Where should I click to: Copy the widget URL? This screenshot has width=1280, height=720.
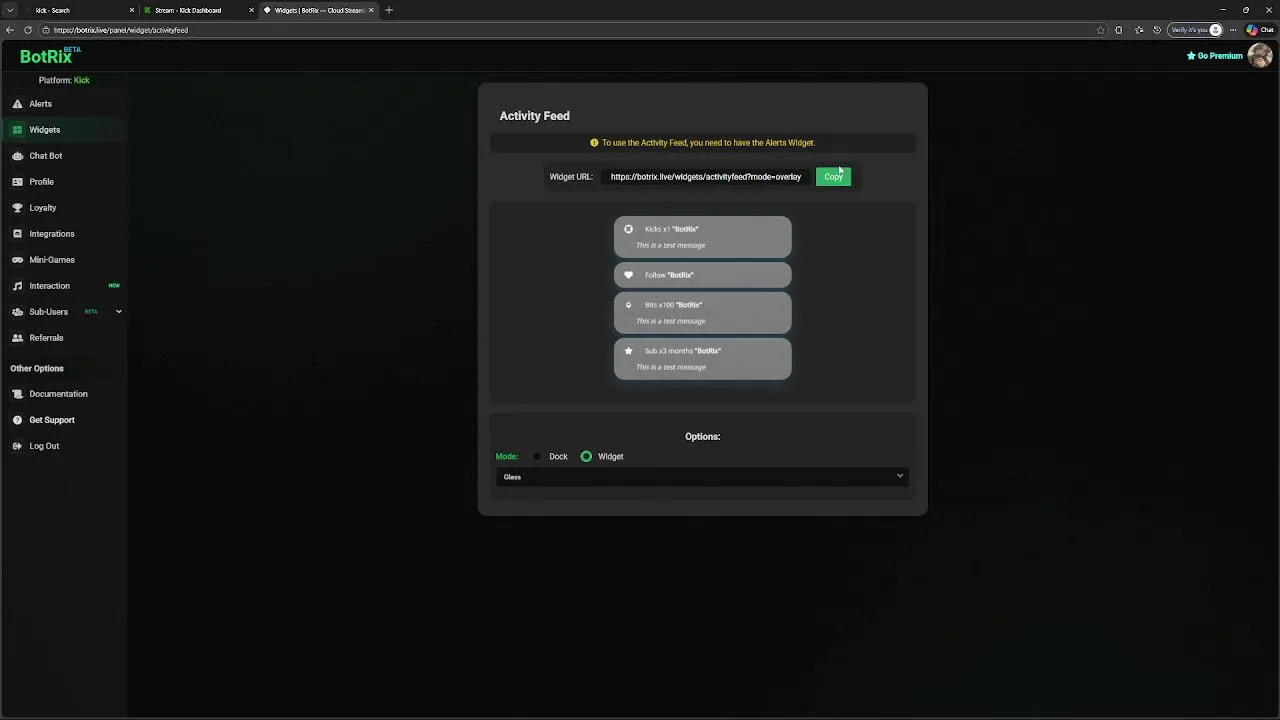click(x=833, y=177)
